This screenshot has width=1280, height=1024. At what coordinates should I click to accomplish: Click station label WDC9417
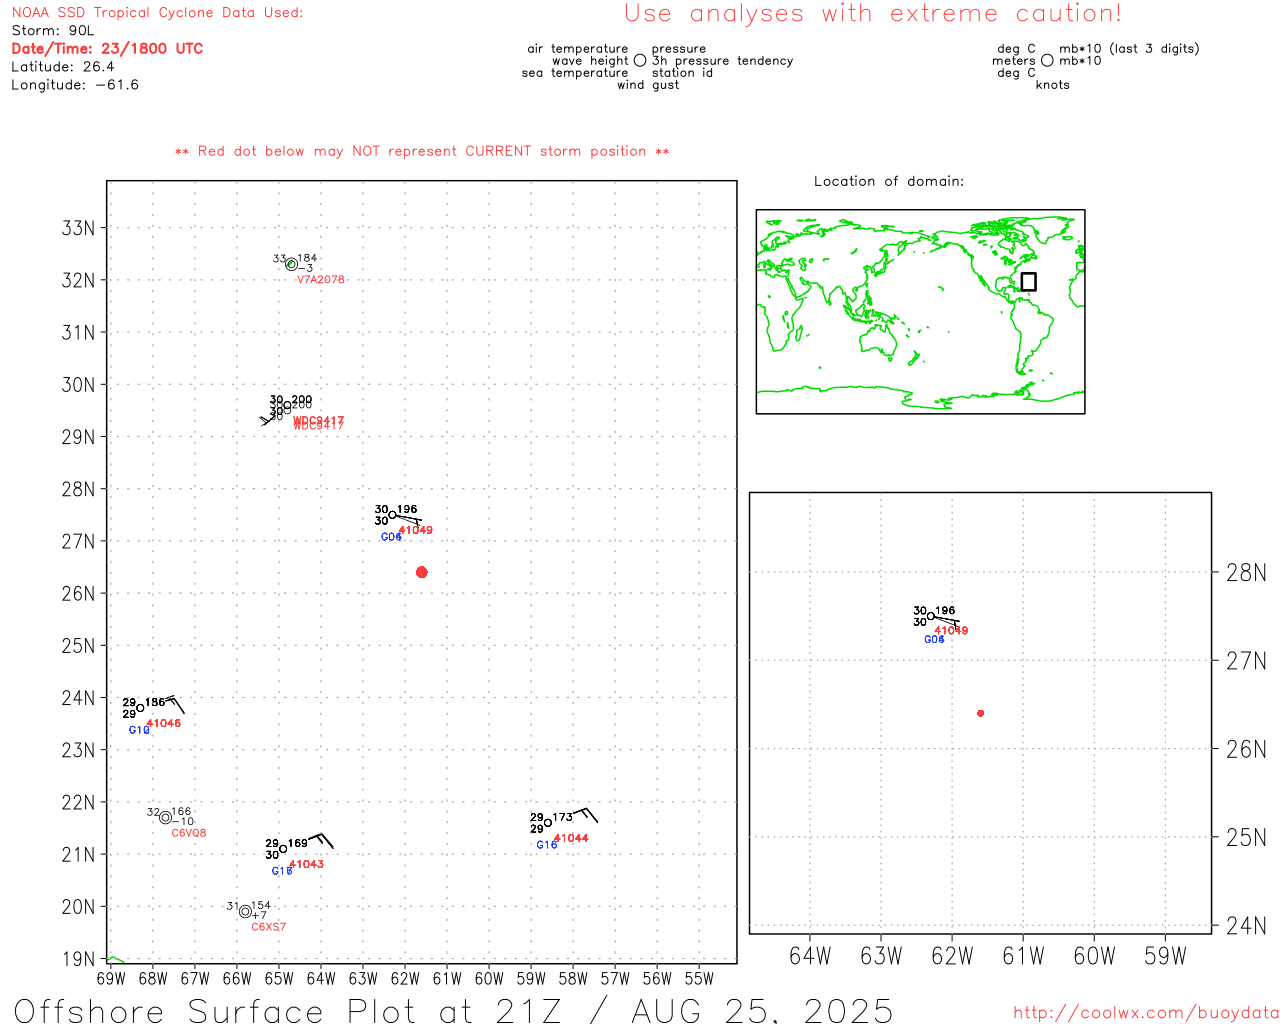point(318,423)
